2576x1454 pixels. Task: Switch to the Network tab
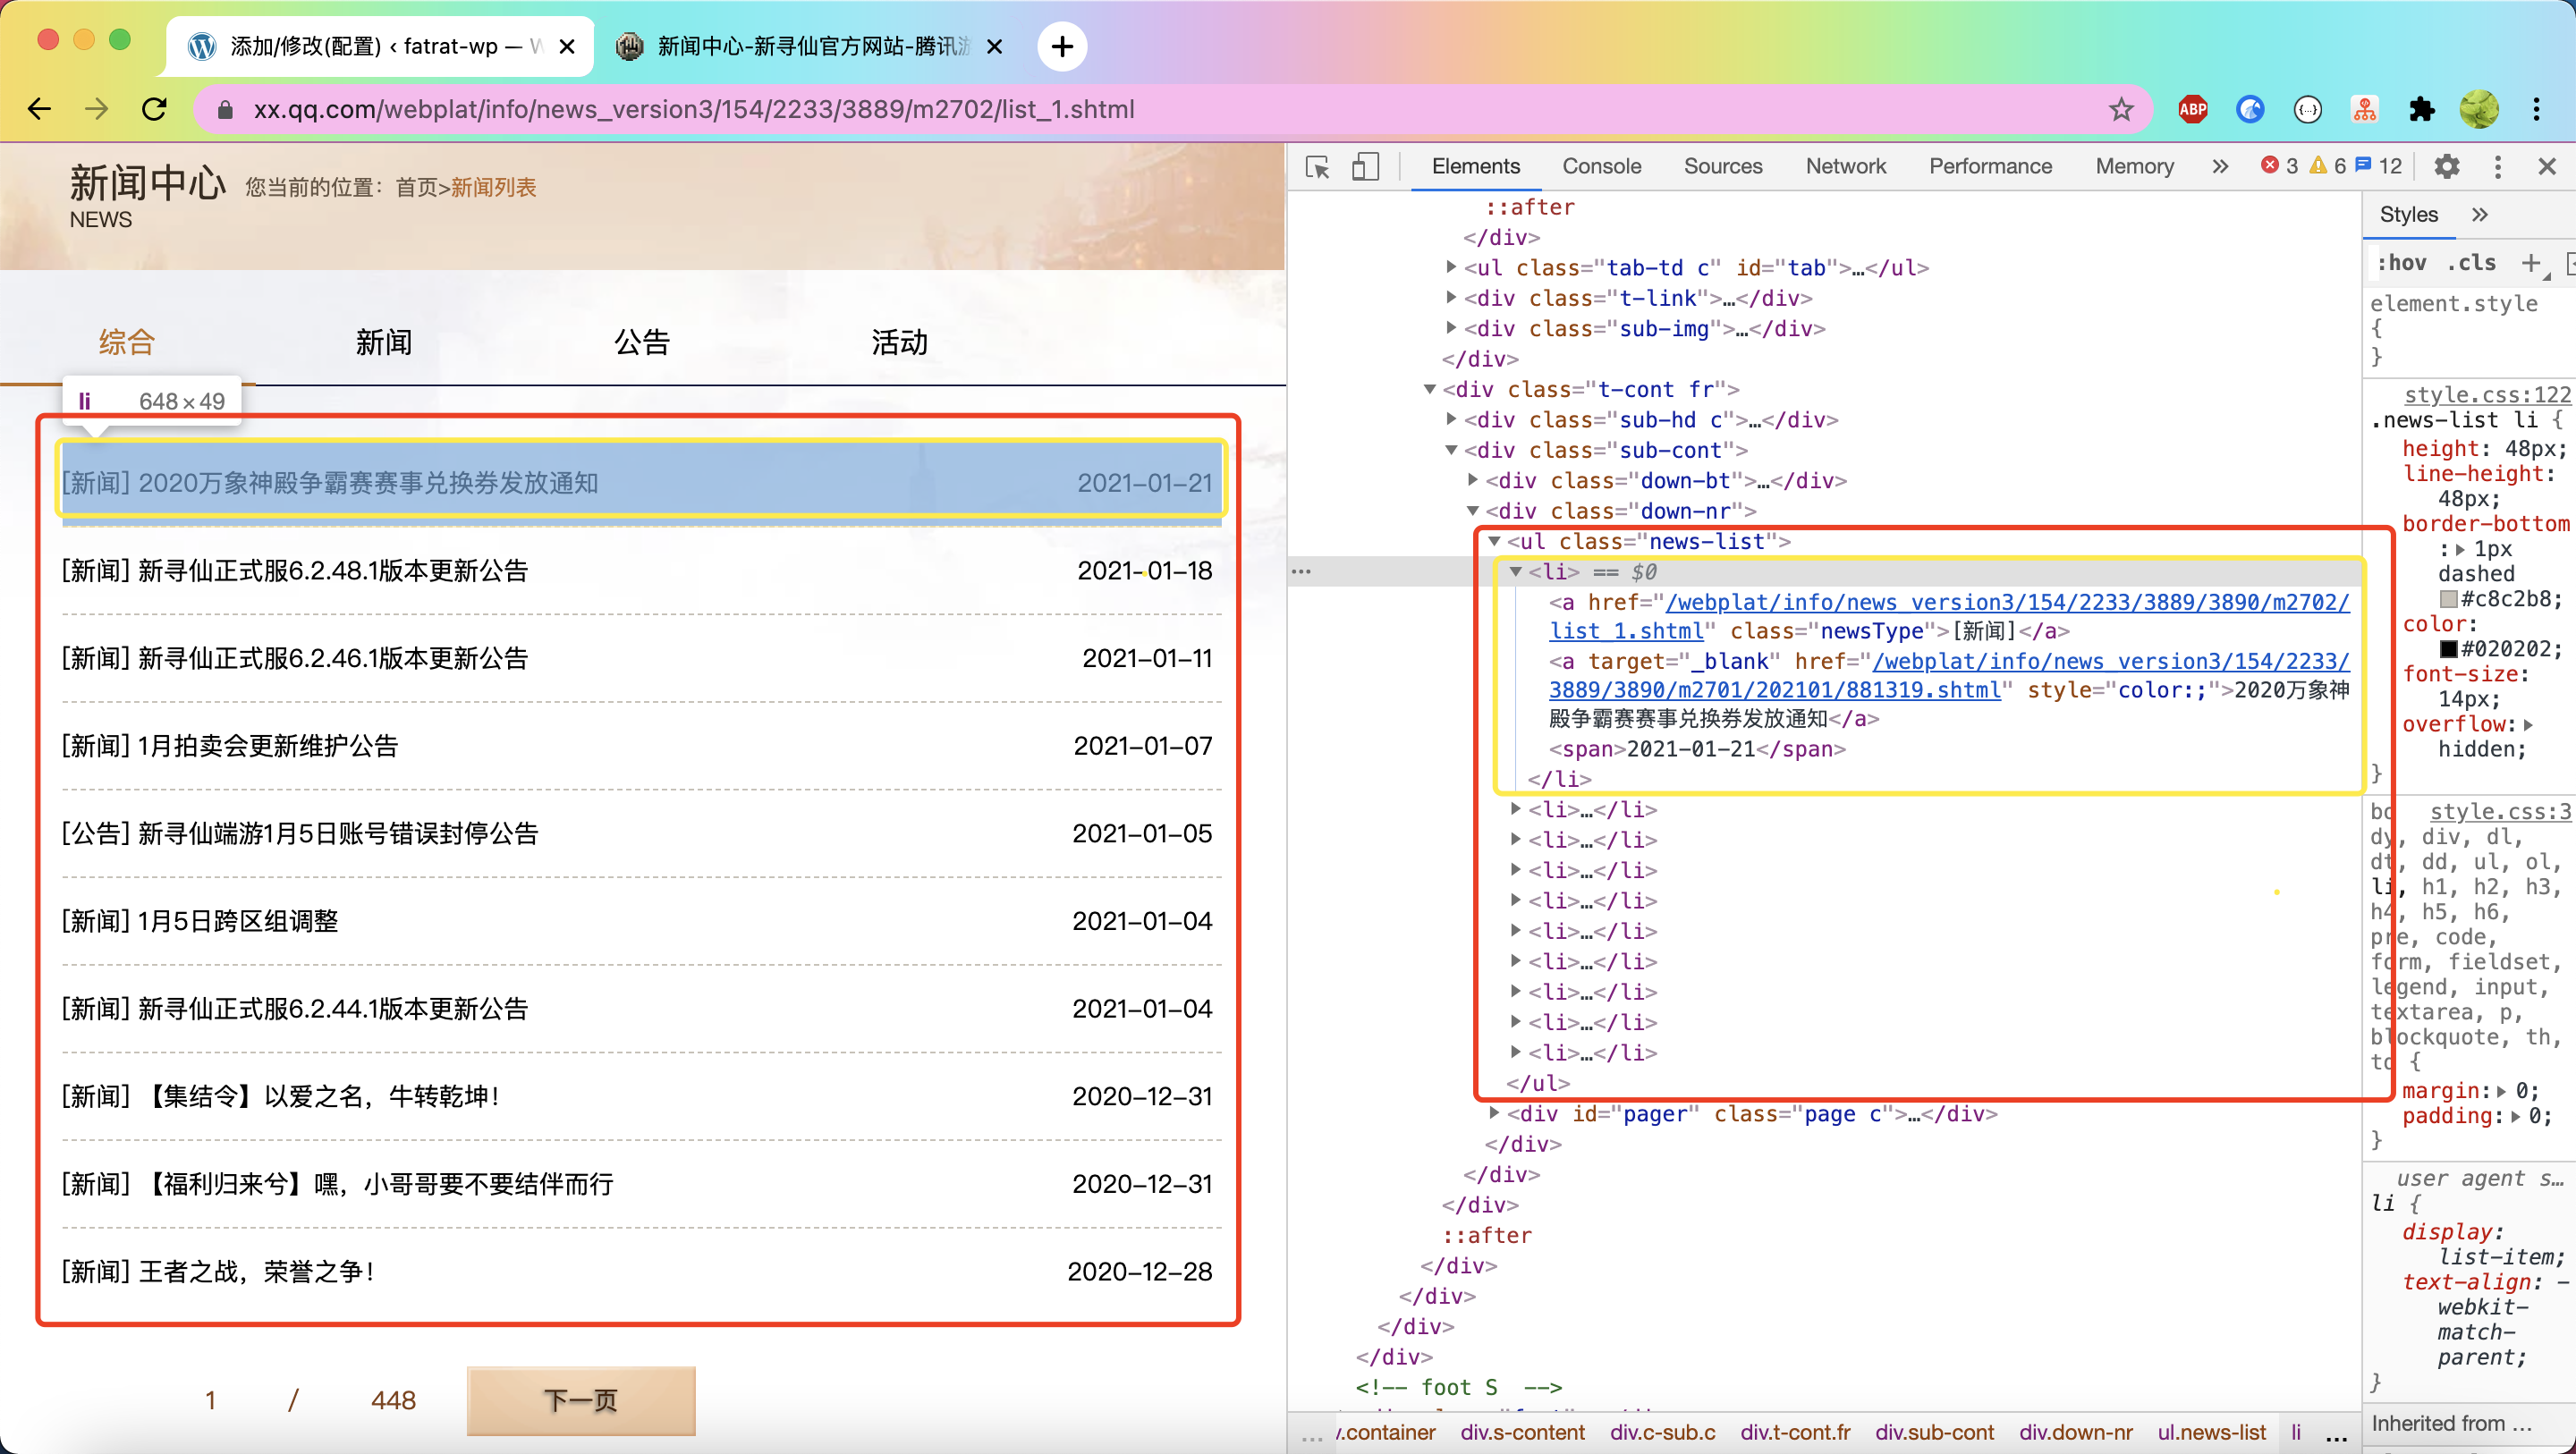click(1846, 166)
